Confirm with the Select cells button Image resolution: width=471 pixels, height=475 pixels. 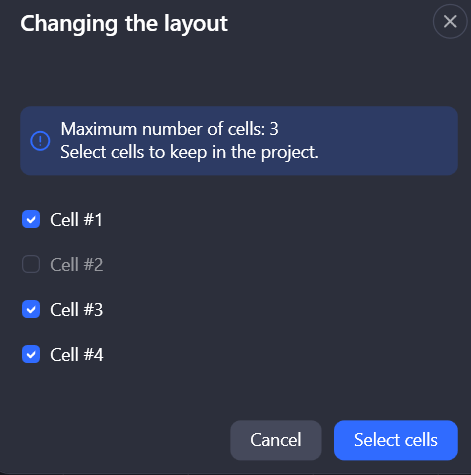(x=396, y=440)
